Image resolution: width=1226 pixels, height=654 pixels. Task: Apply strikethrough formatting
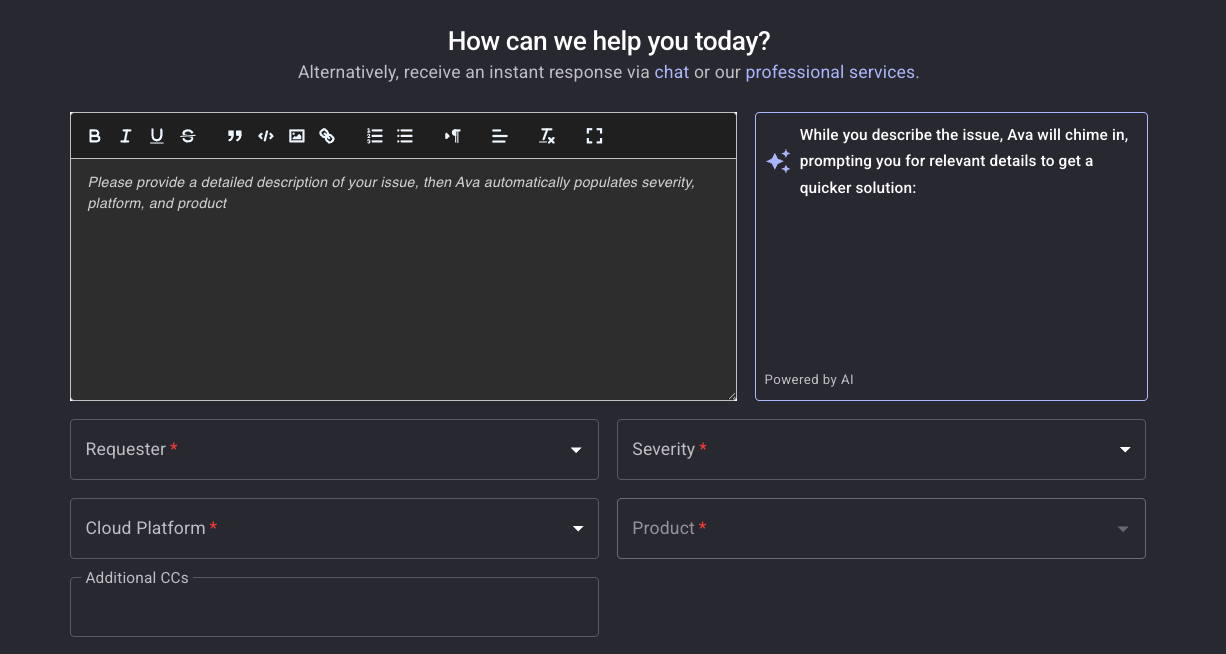(x=188, y=136)
